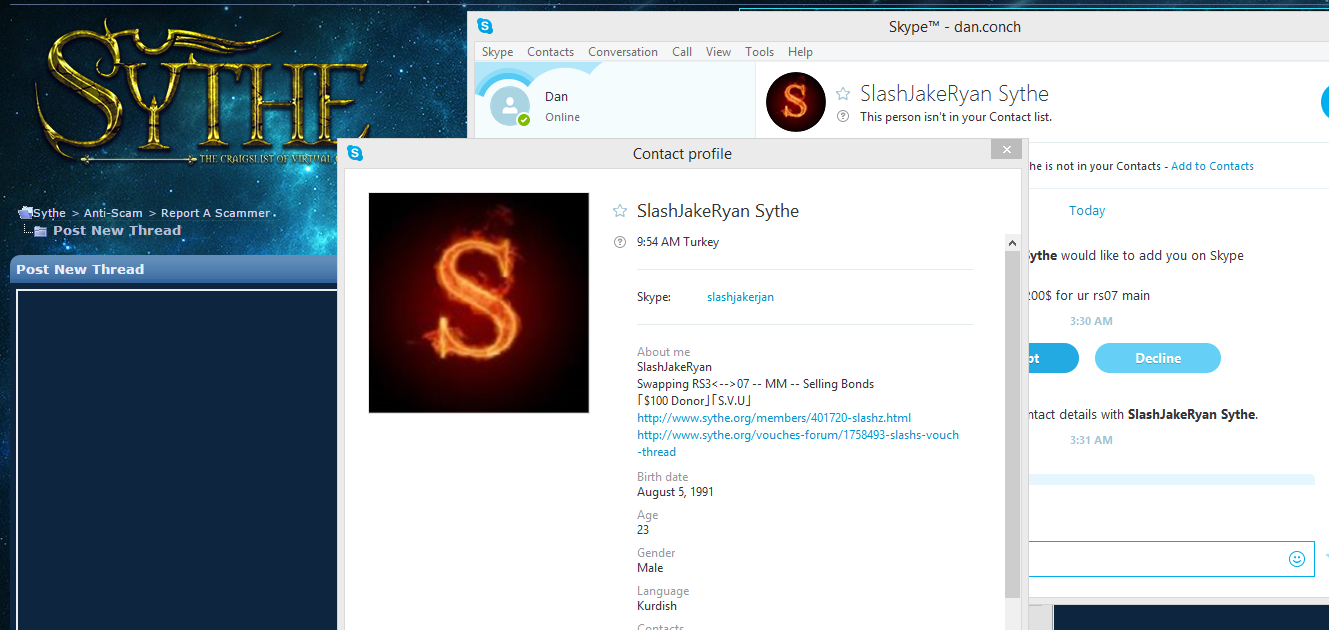Open the sythe.org members slashz link
Viewport: 1329px width, 630px height.
point(774,418)
